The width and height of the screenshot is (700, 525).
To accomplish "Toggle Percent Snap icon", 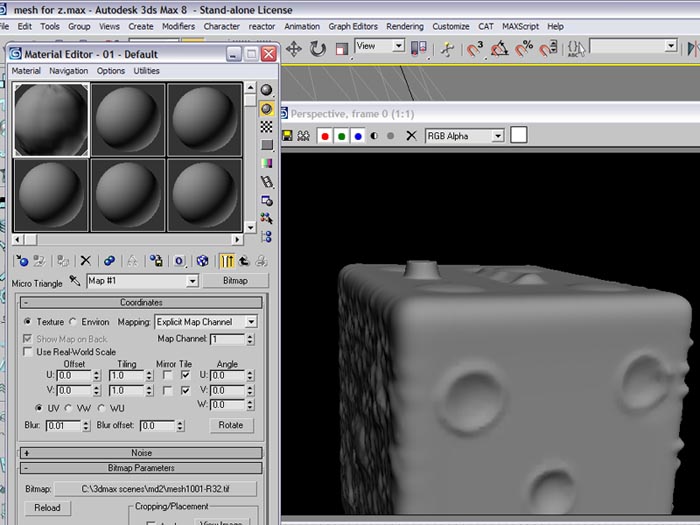I will pyautogui.click(x=524, y=48).
